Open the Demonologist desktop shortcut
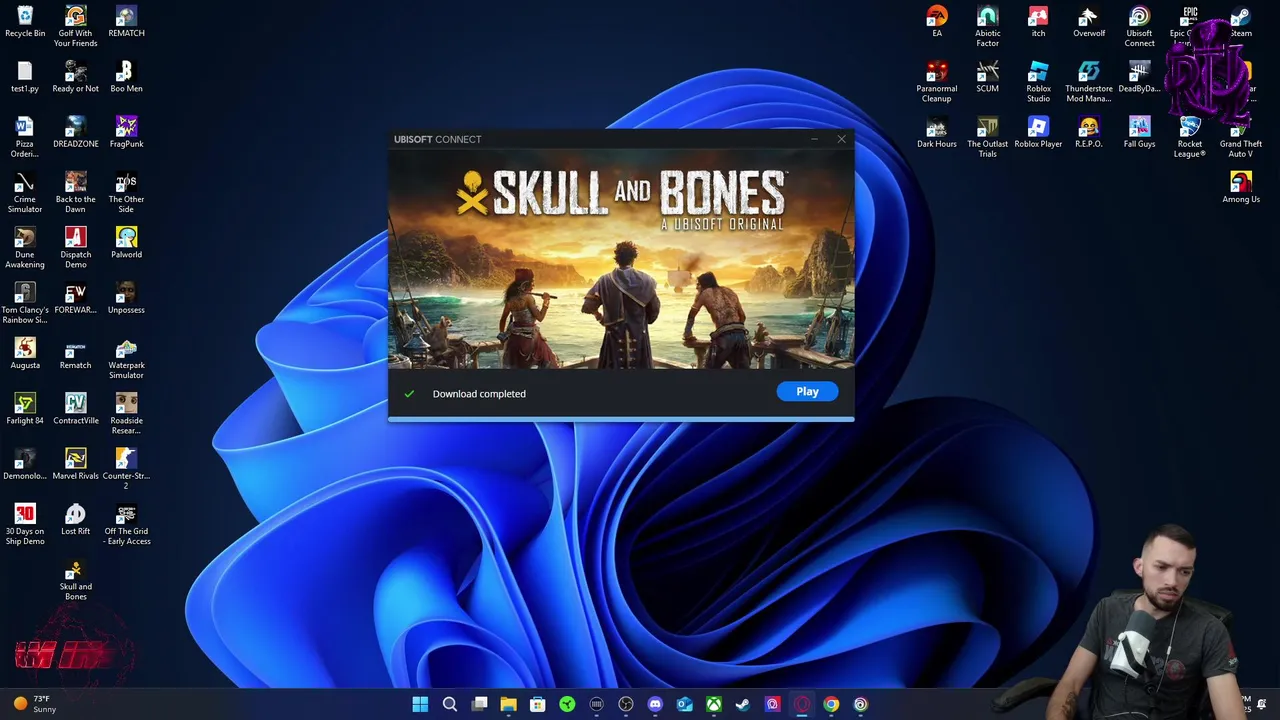The width and height of the screenshot is (1280, 720). pyautogui.click(x=25, y=464)
